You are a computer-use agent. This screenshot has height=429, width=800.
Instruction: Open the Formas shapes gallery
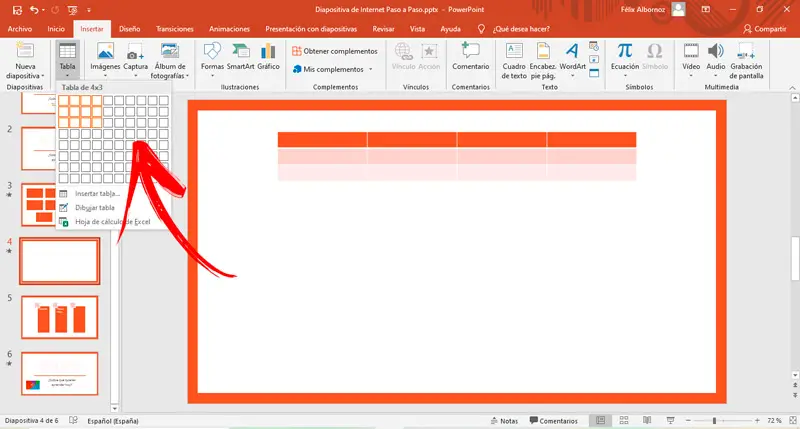click(212, 60)
